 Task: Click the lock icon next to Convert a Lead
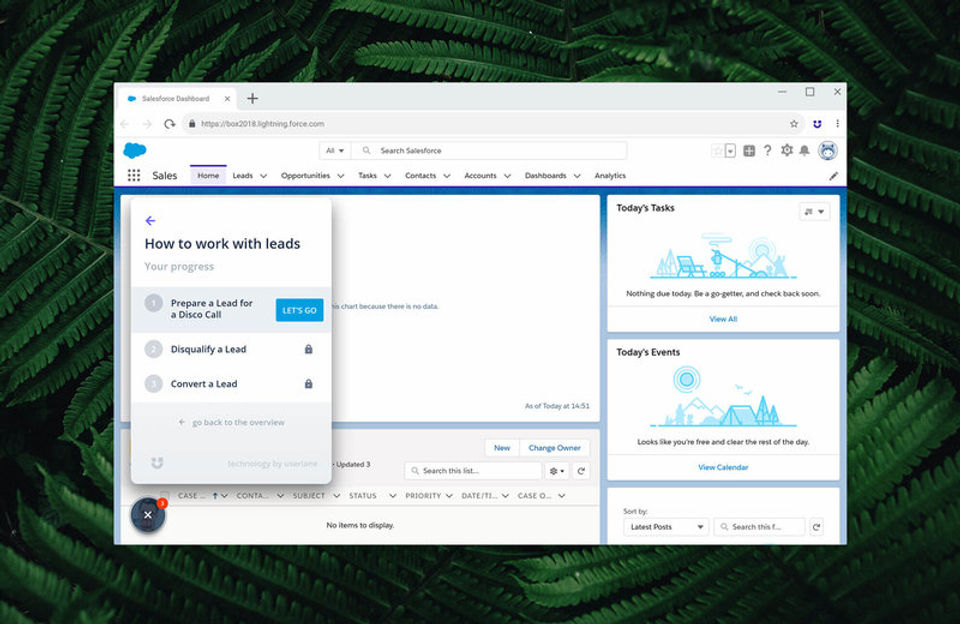coord(309,384)
